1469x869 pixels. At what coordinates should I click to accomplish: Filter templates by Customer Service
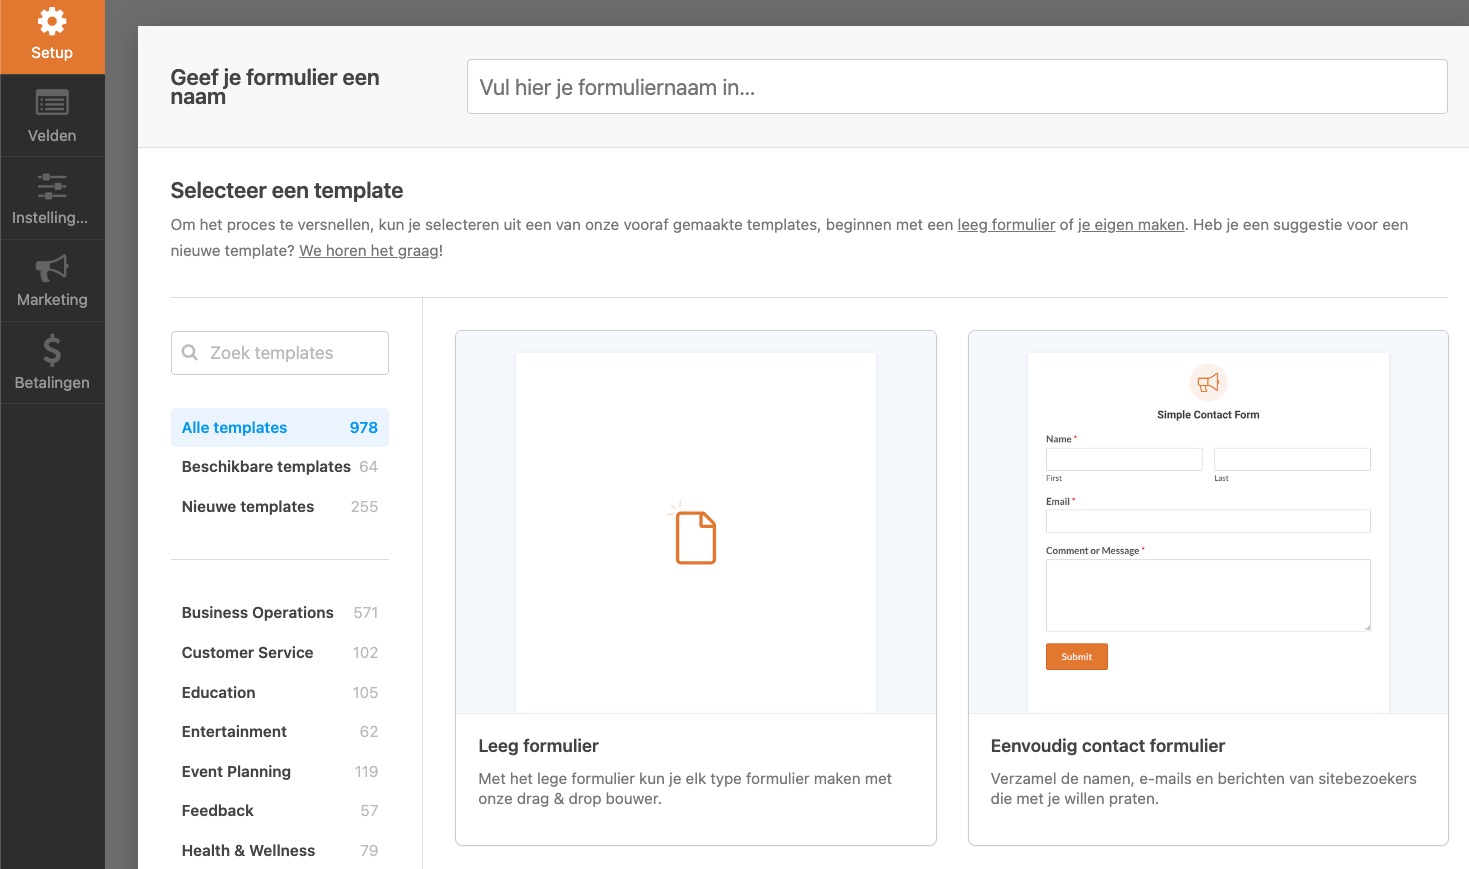pos(247,652)
